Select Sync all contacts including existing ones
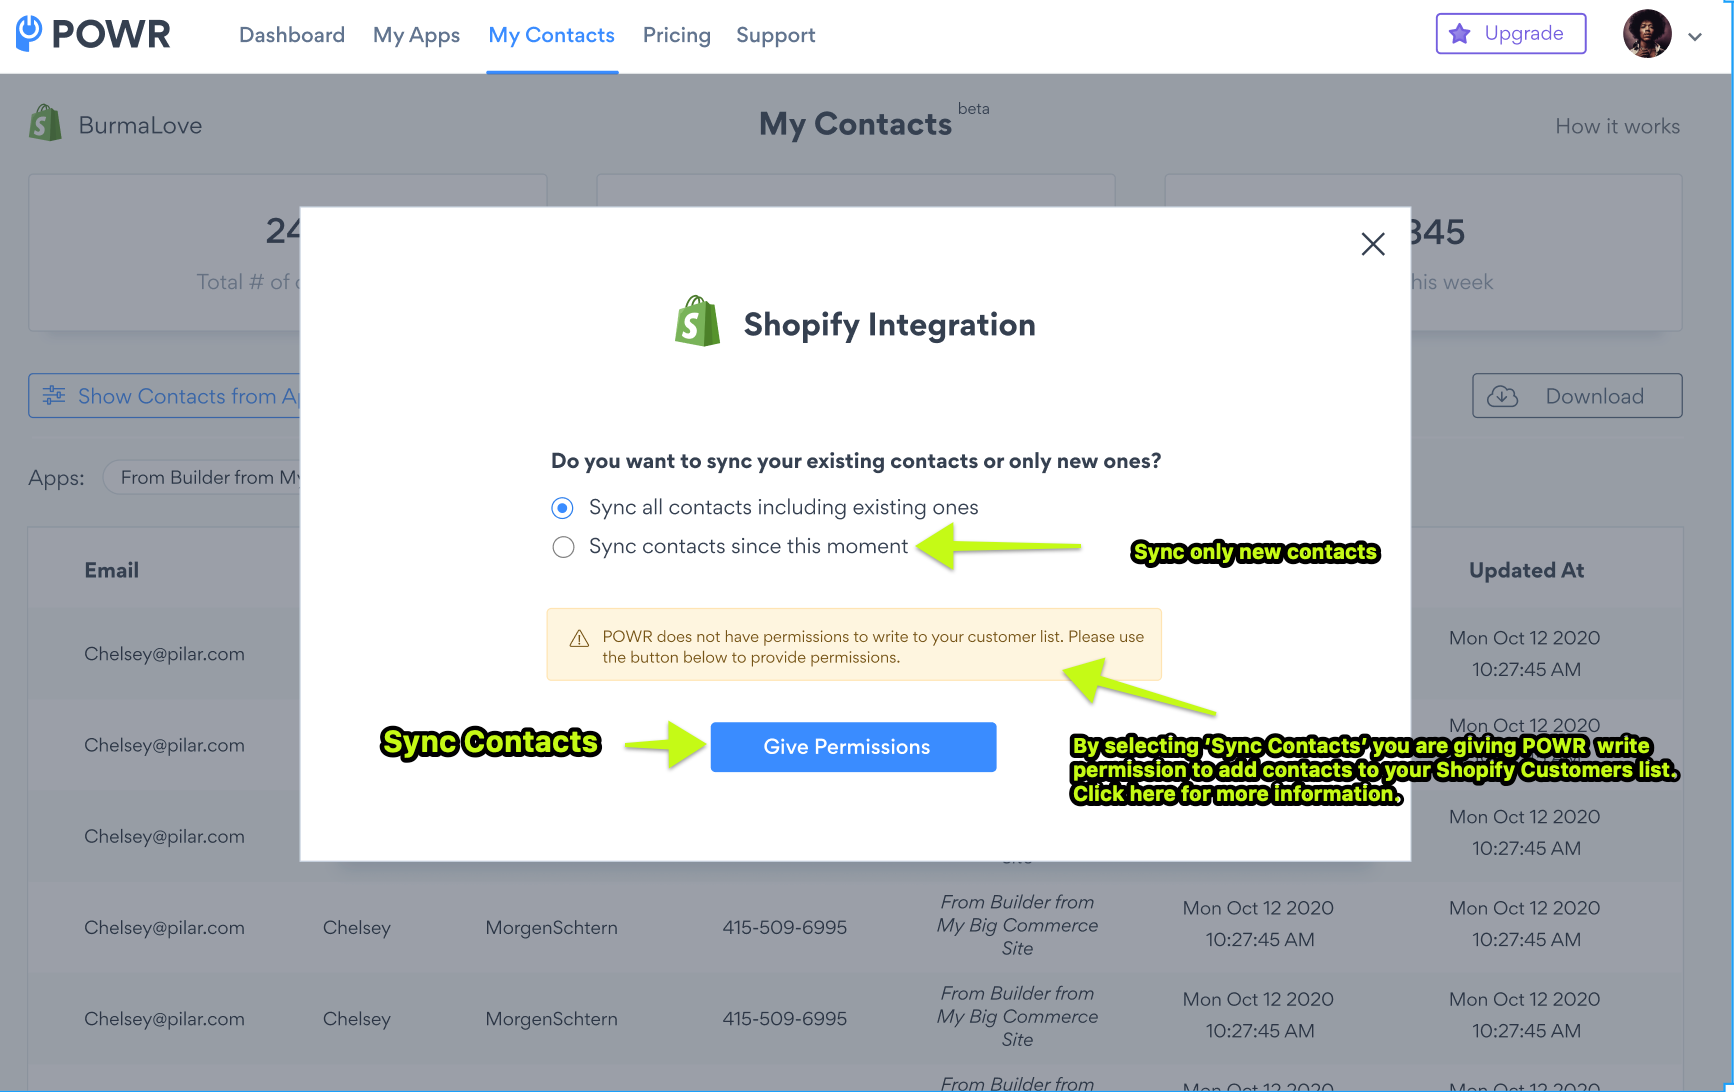1734x1092 pixels. point(563,508)
